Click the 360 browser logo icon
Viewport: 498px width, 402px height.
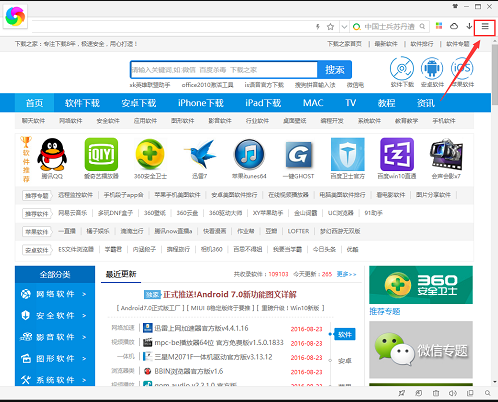pyautogui.click(x=15, y=16)
